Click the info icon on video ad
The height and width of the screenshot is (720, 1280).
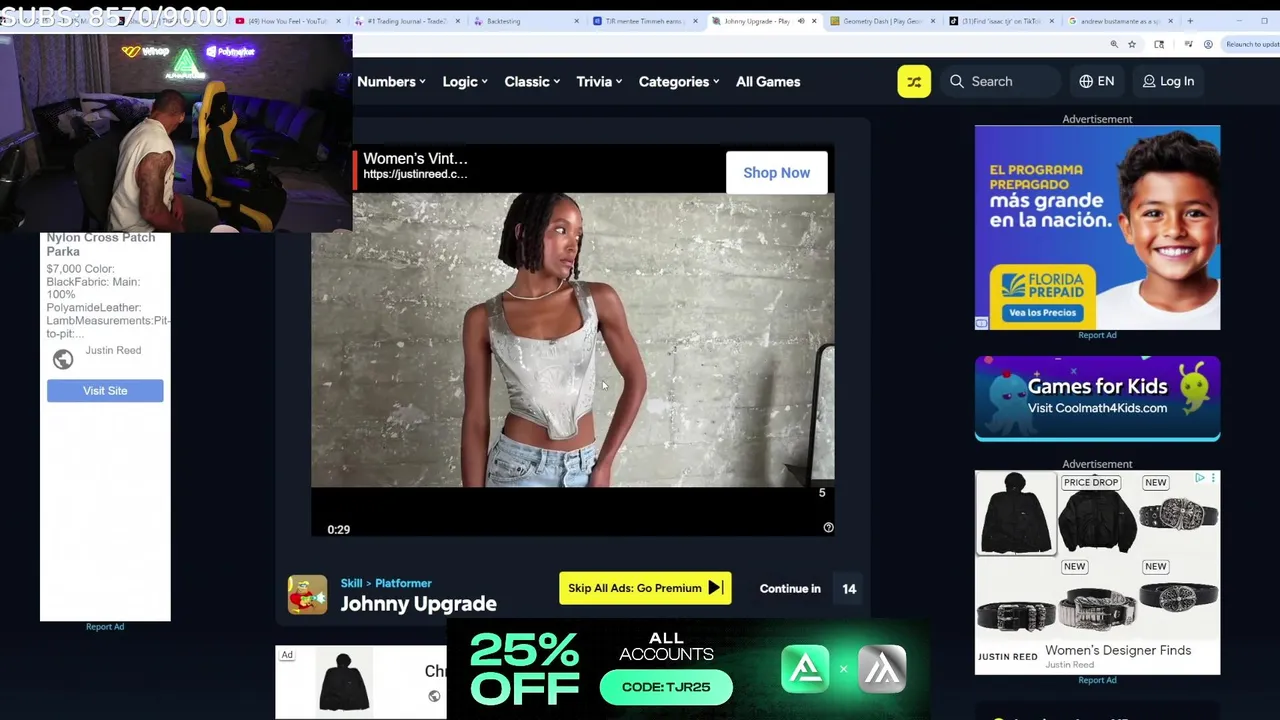pos(828,527)
